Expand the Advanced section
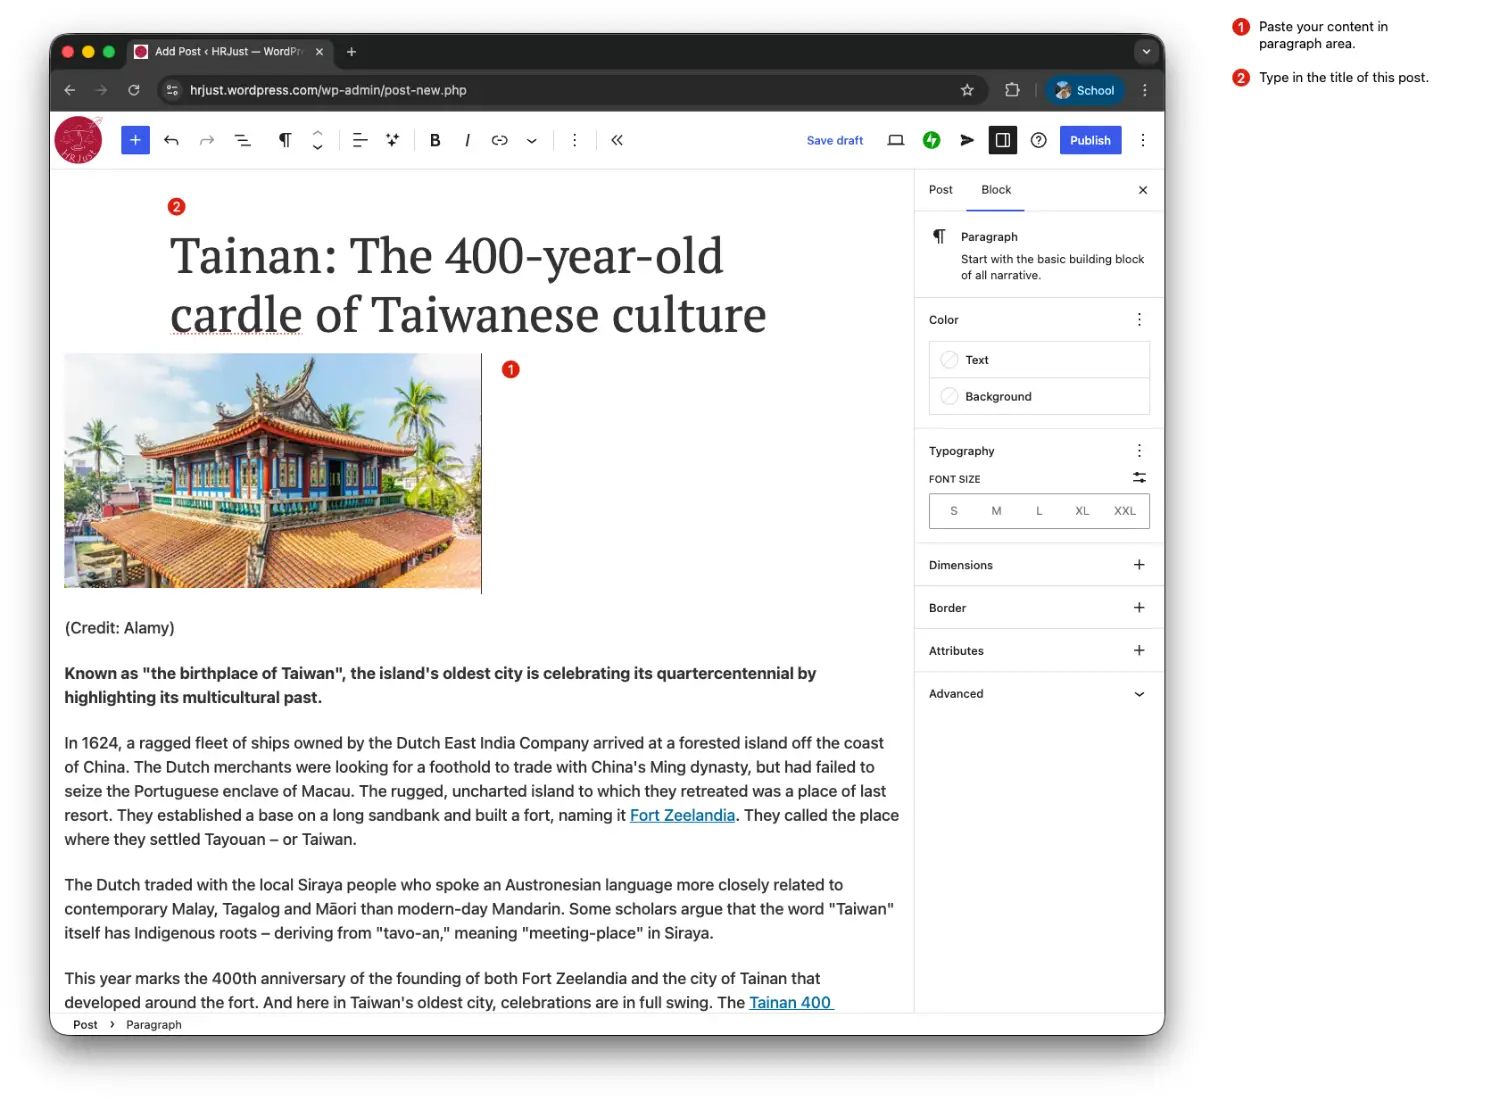This screenshot has height=1101, width=1500. [x=1039, y=694]
